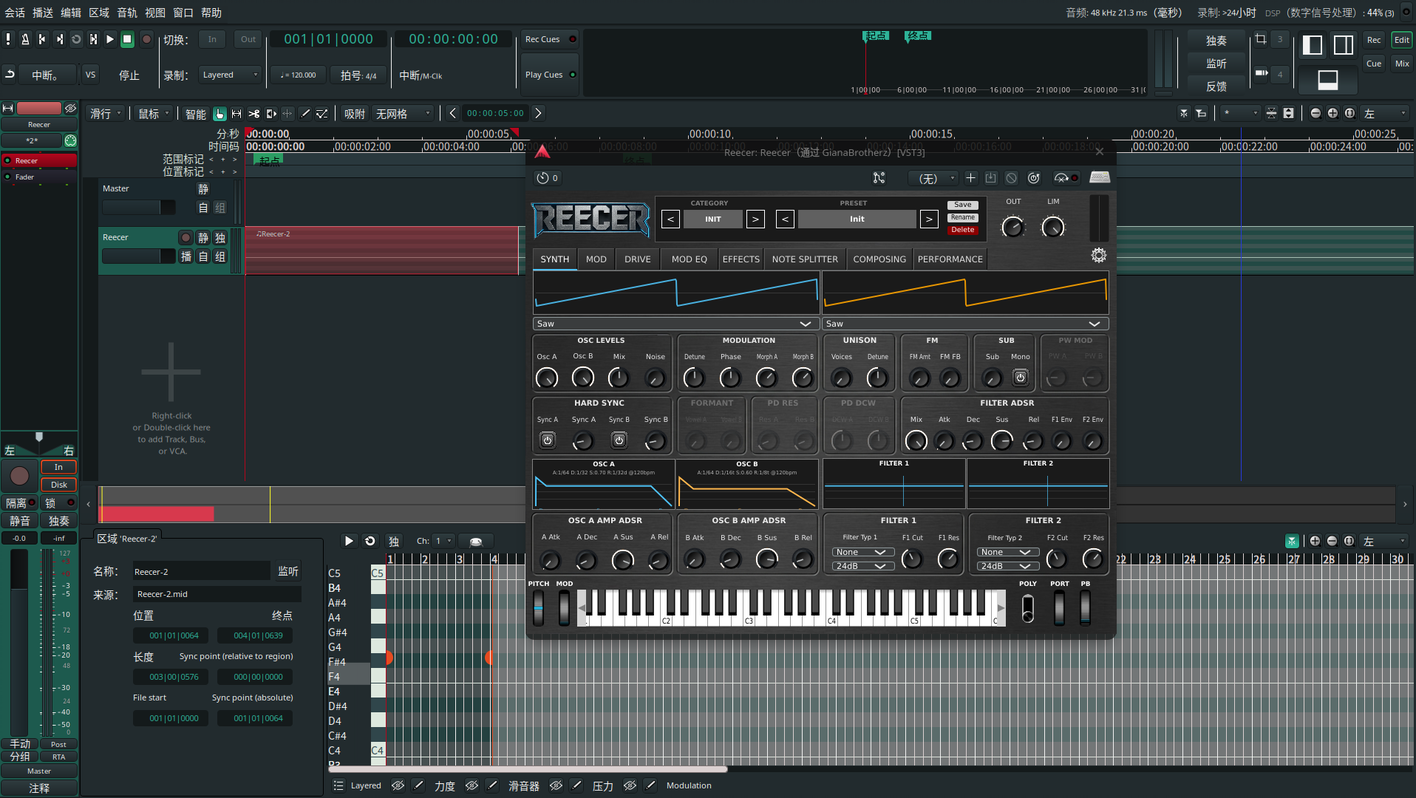The image size is (1416, 798).
Task: Toggle loop playback in the transport bar
Action: tap(76, 39)
